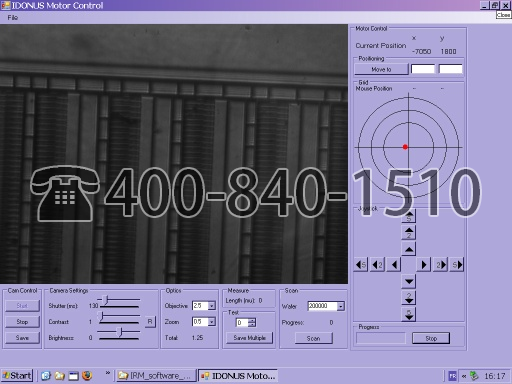Open the File menu
This screenshot has width=512, height=384.
pyautogui.click(x=12, y=17)
